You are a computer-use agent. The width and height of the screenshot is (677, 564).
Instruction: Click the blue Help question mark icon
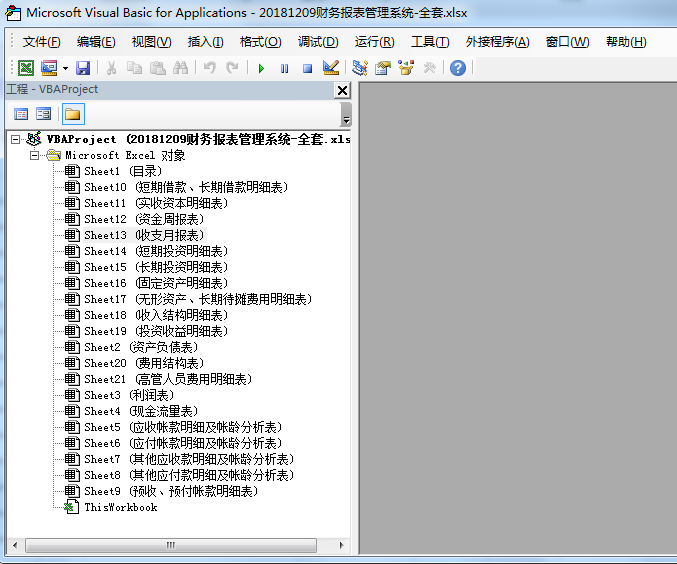[x=458, y=68]
